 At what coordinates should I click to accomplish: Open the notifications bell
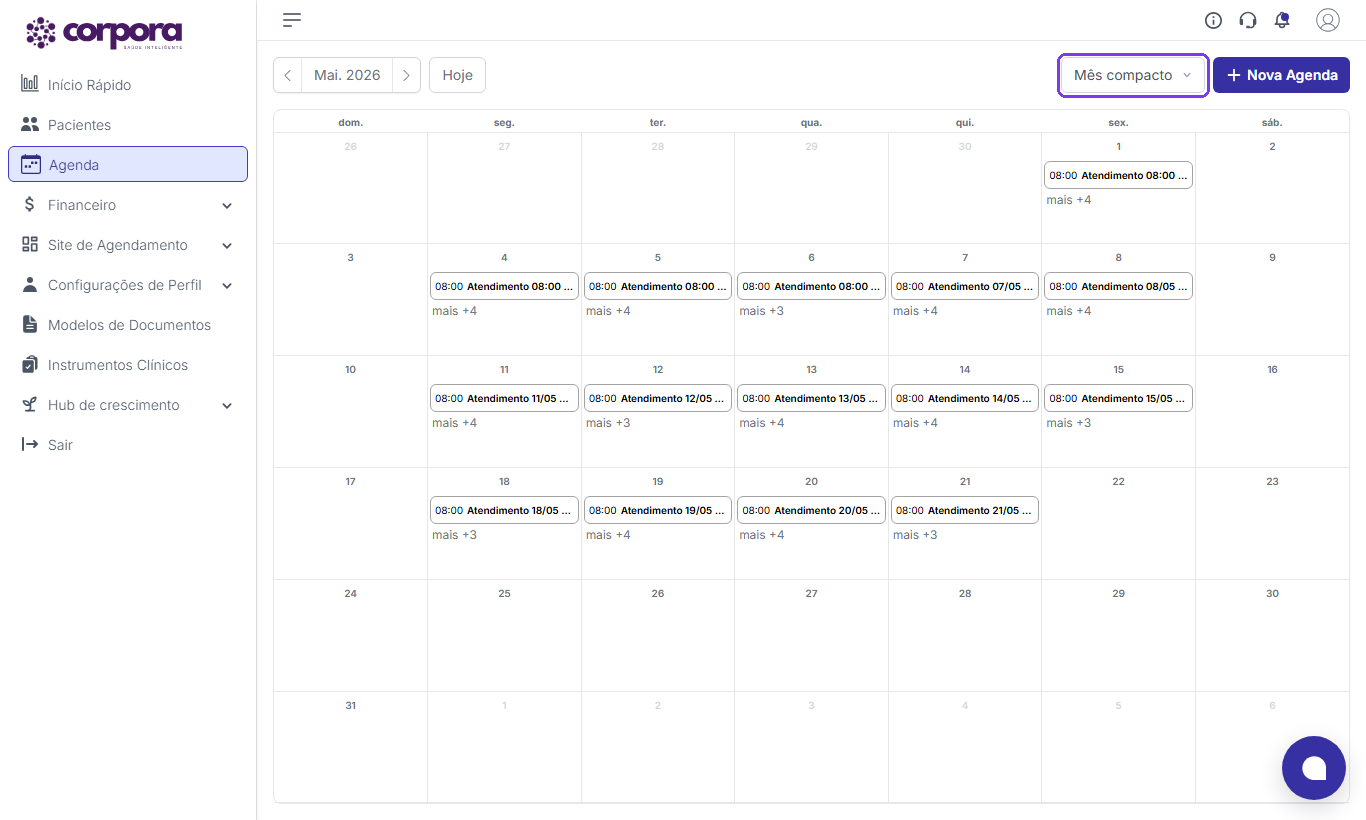[x=1282, y=20]
